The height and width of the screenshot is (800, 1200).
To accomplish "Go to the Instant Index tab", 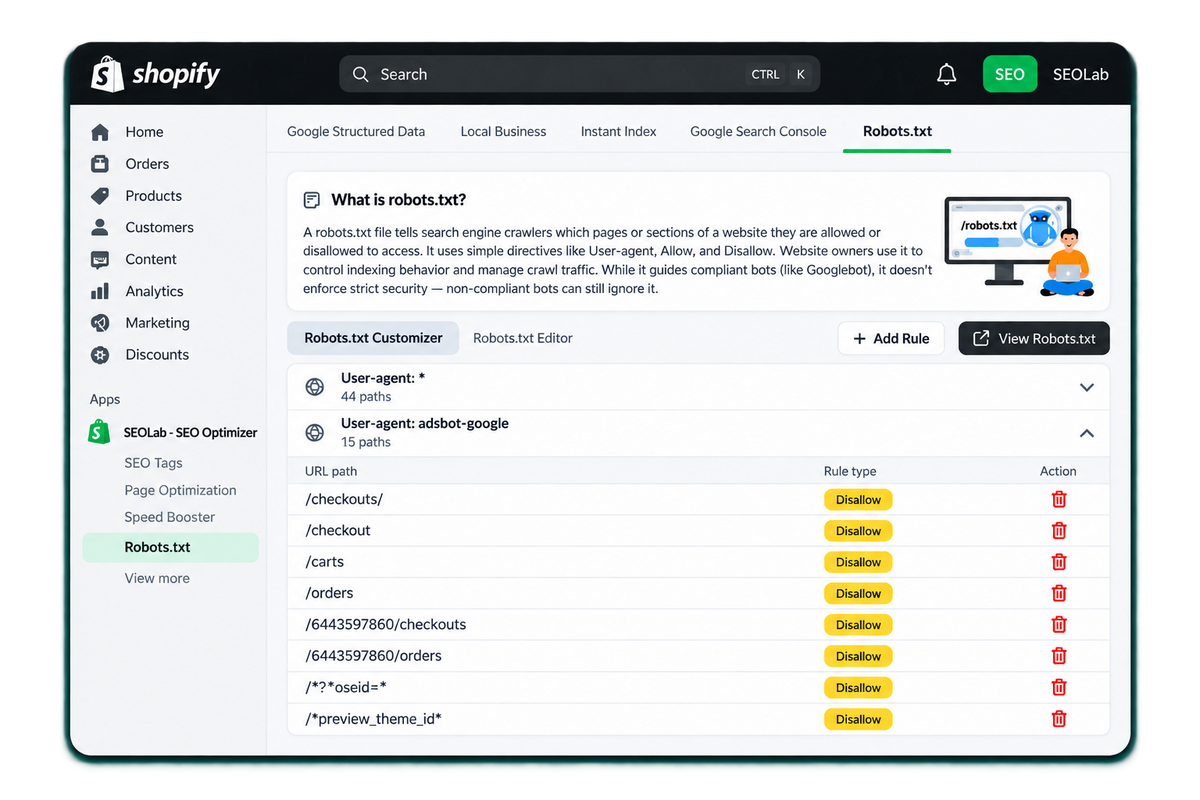I will [619, 131].
